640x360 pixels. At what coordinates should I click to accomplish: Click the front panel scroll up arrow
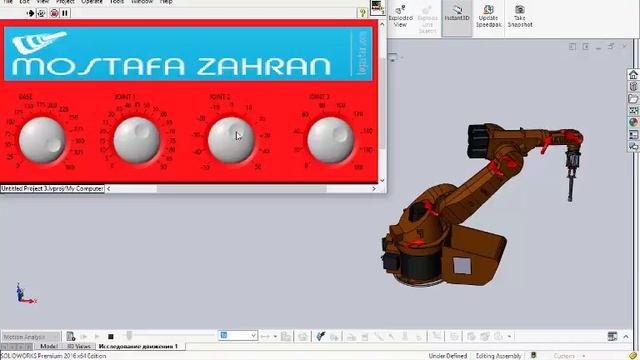(x=382, y=24)
